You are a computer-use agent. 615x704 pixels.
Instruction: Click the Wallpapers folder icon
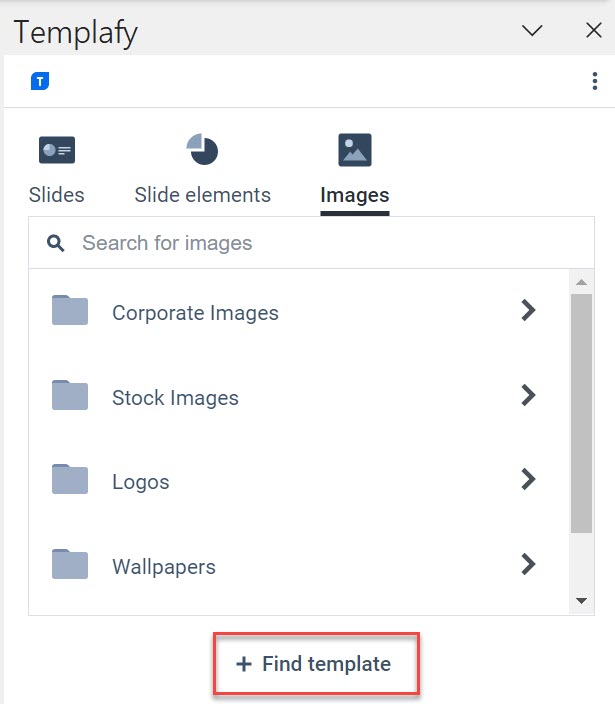(x=70, y=564)
